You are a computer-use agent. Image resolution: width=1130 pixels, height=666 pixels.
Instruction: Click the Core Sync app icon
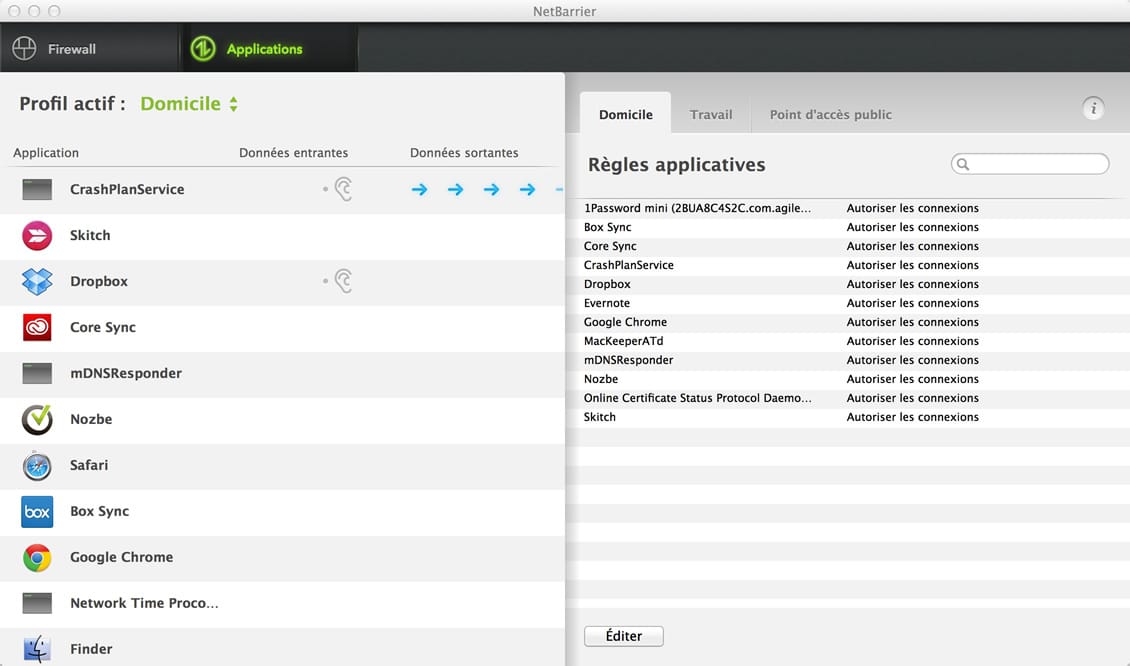tap(37, 327)
